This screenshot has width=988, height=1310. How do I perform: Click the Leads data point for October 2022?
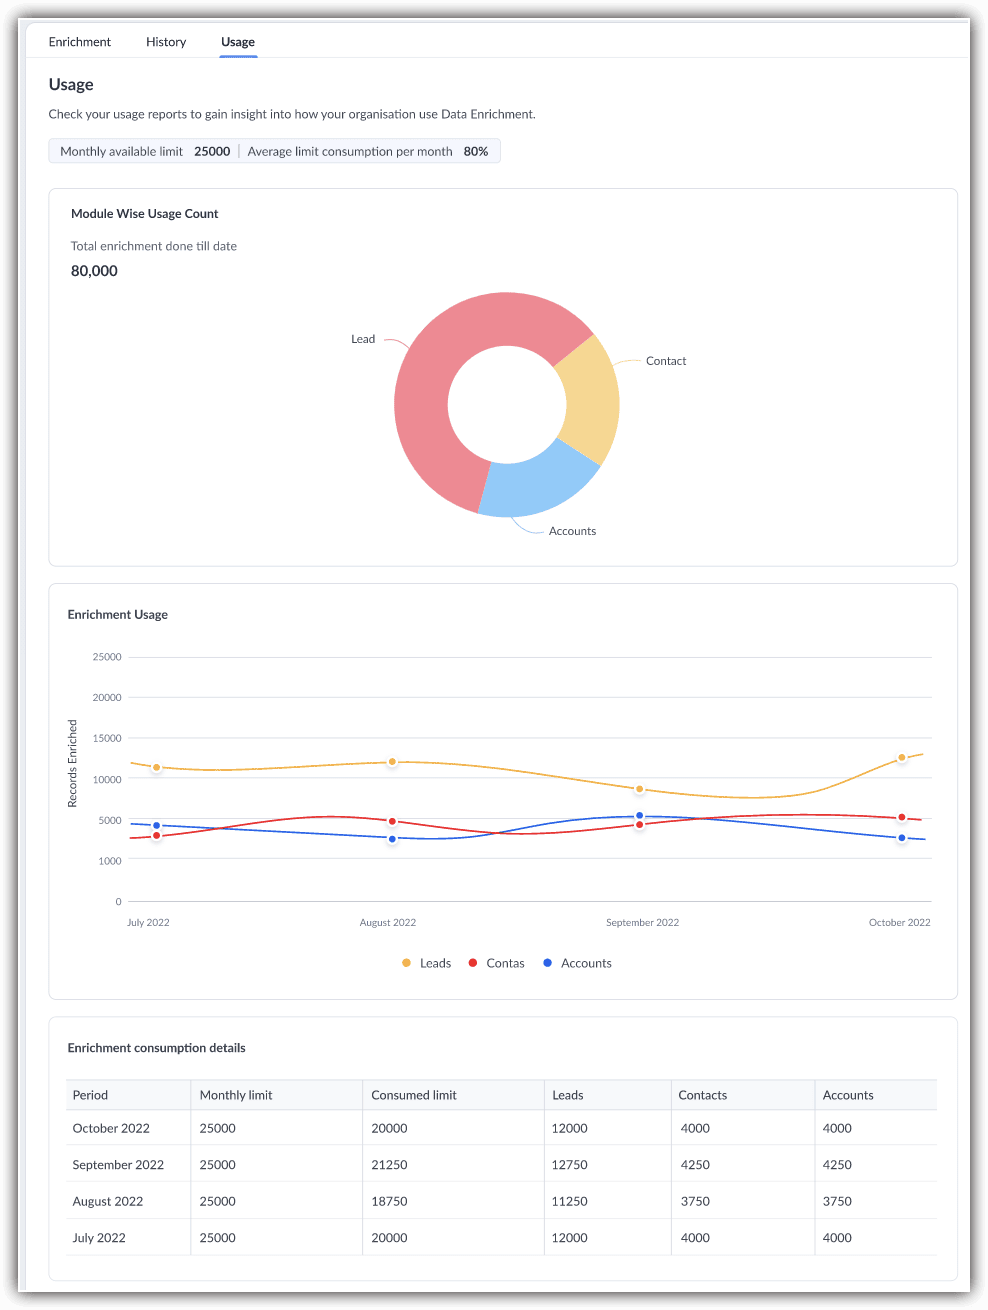(901, 758)
